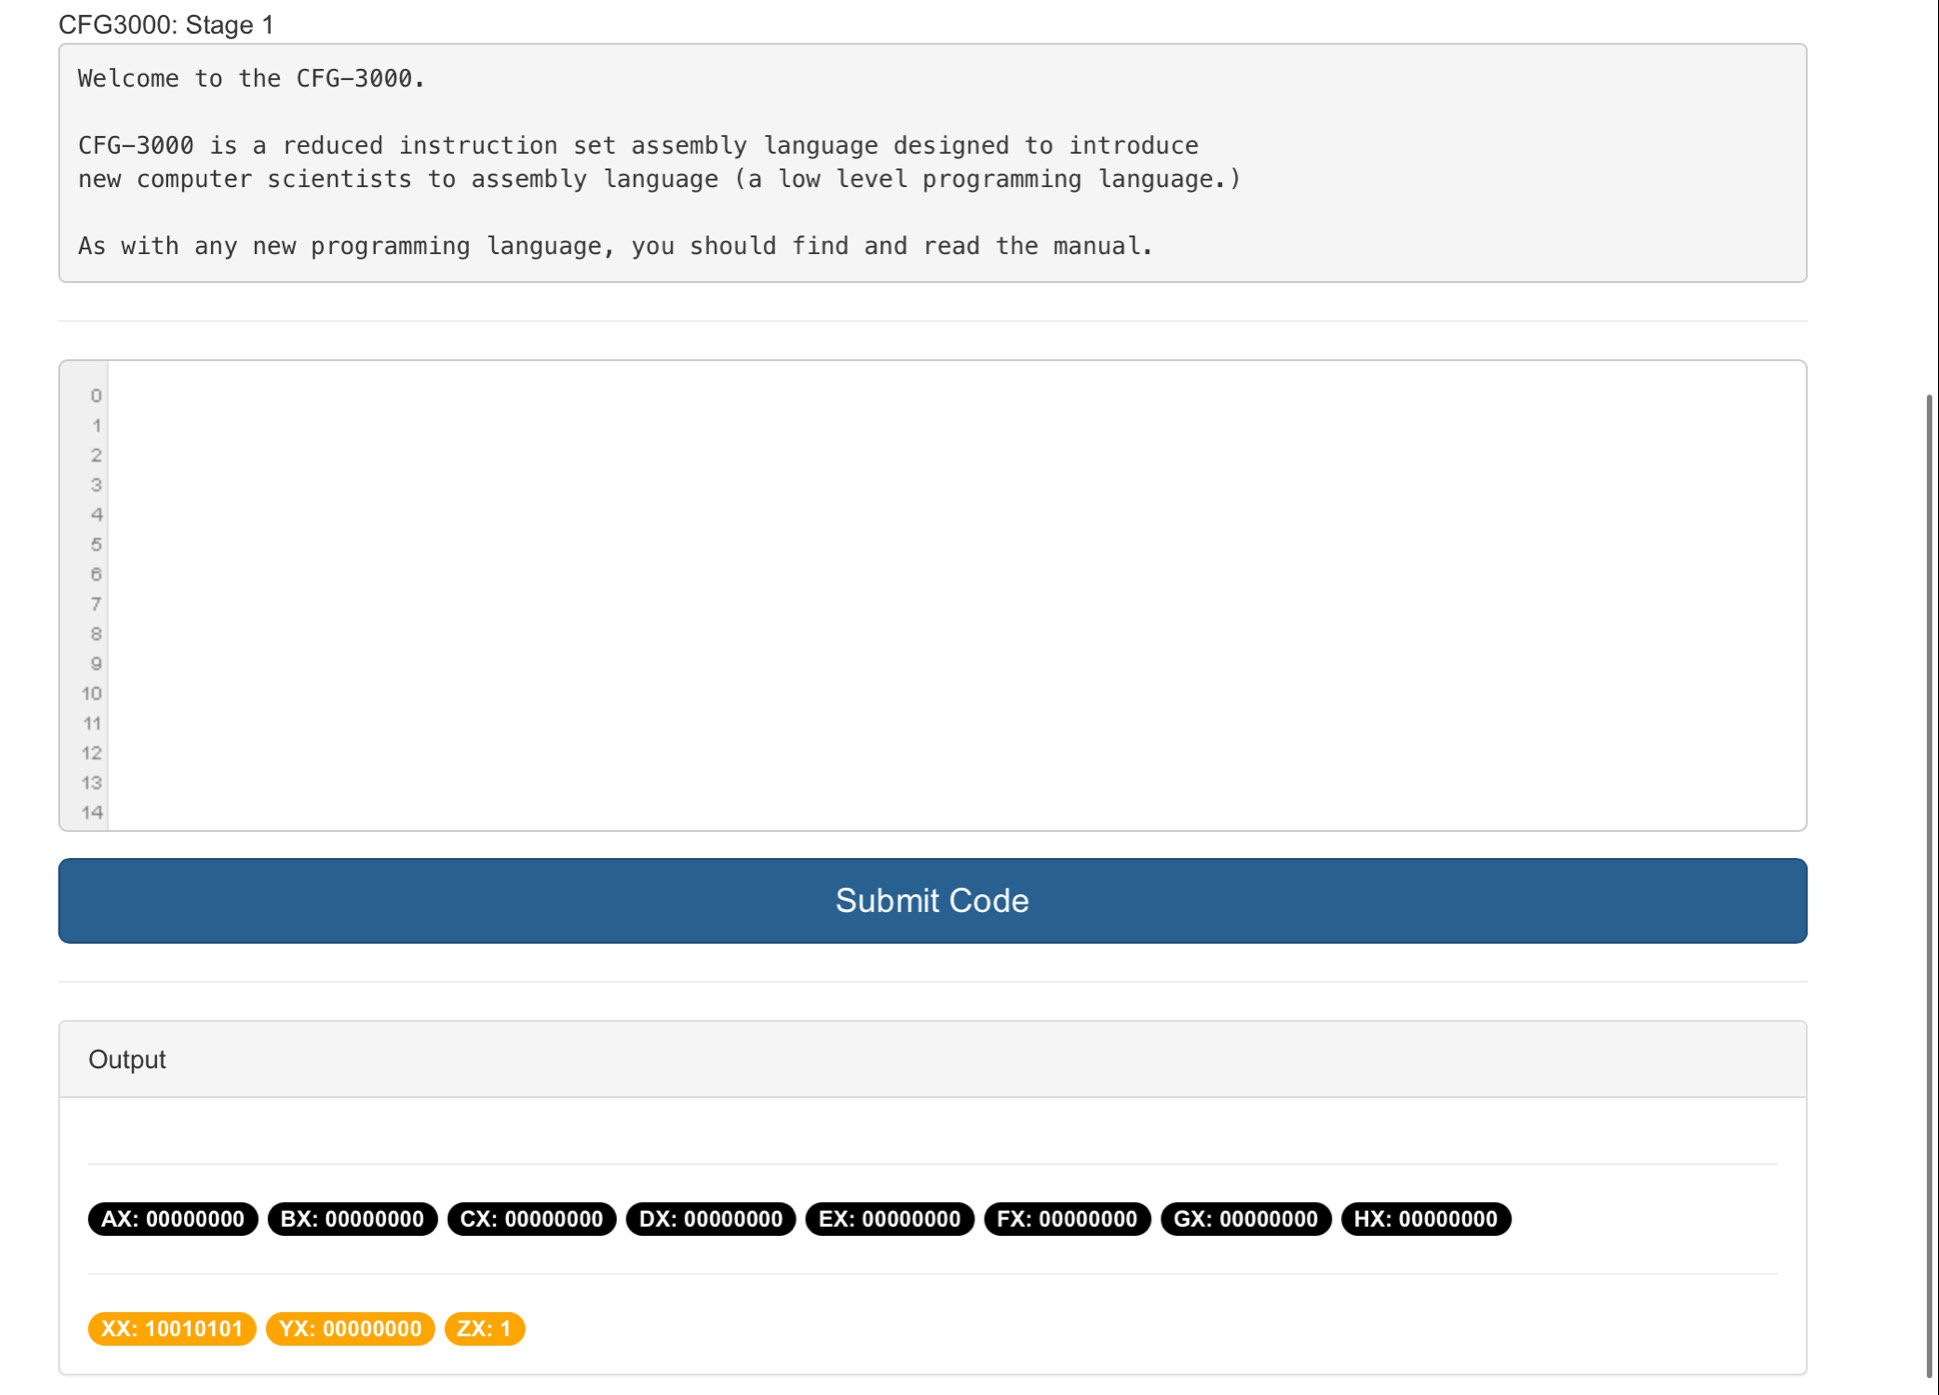
Task: Click line number 0 in editor gutter
Action: tap(96, 396)
